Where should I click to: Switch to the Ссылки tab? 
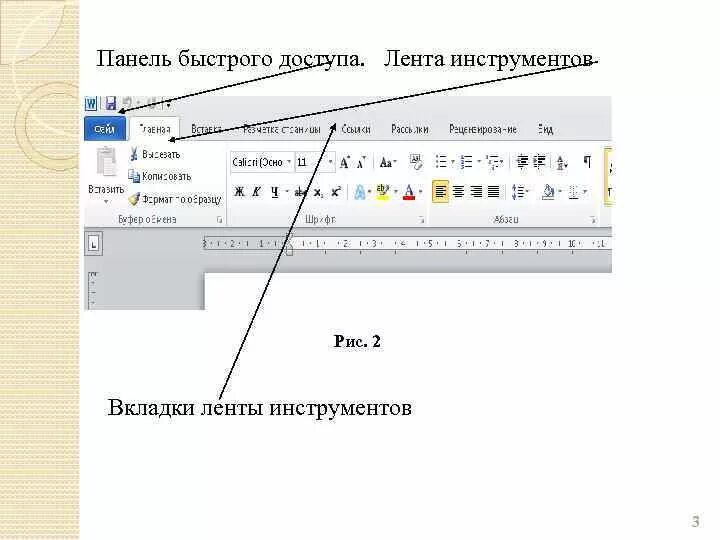(355, 129)
